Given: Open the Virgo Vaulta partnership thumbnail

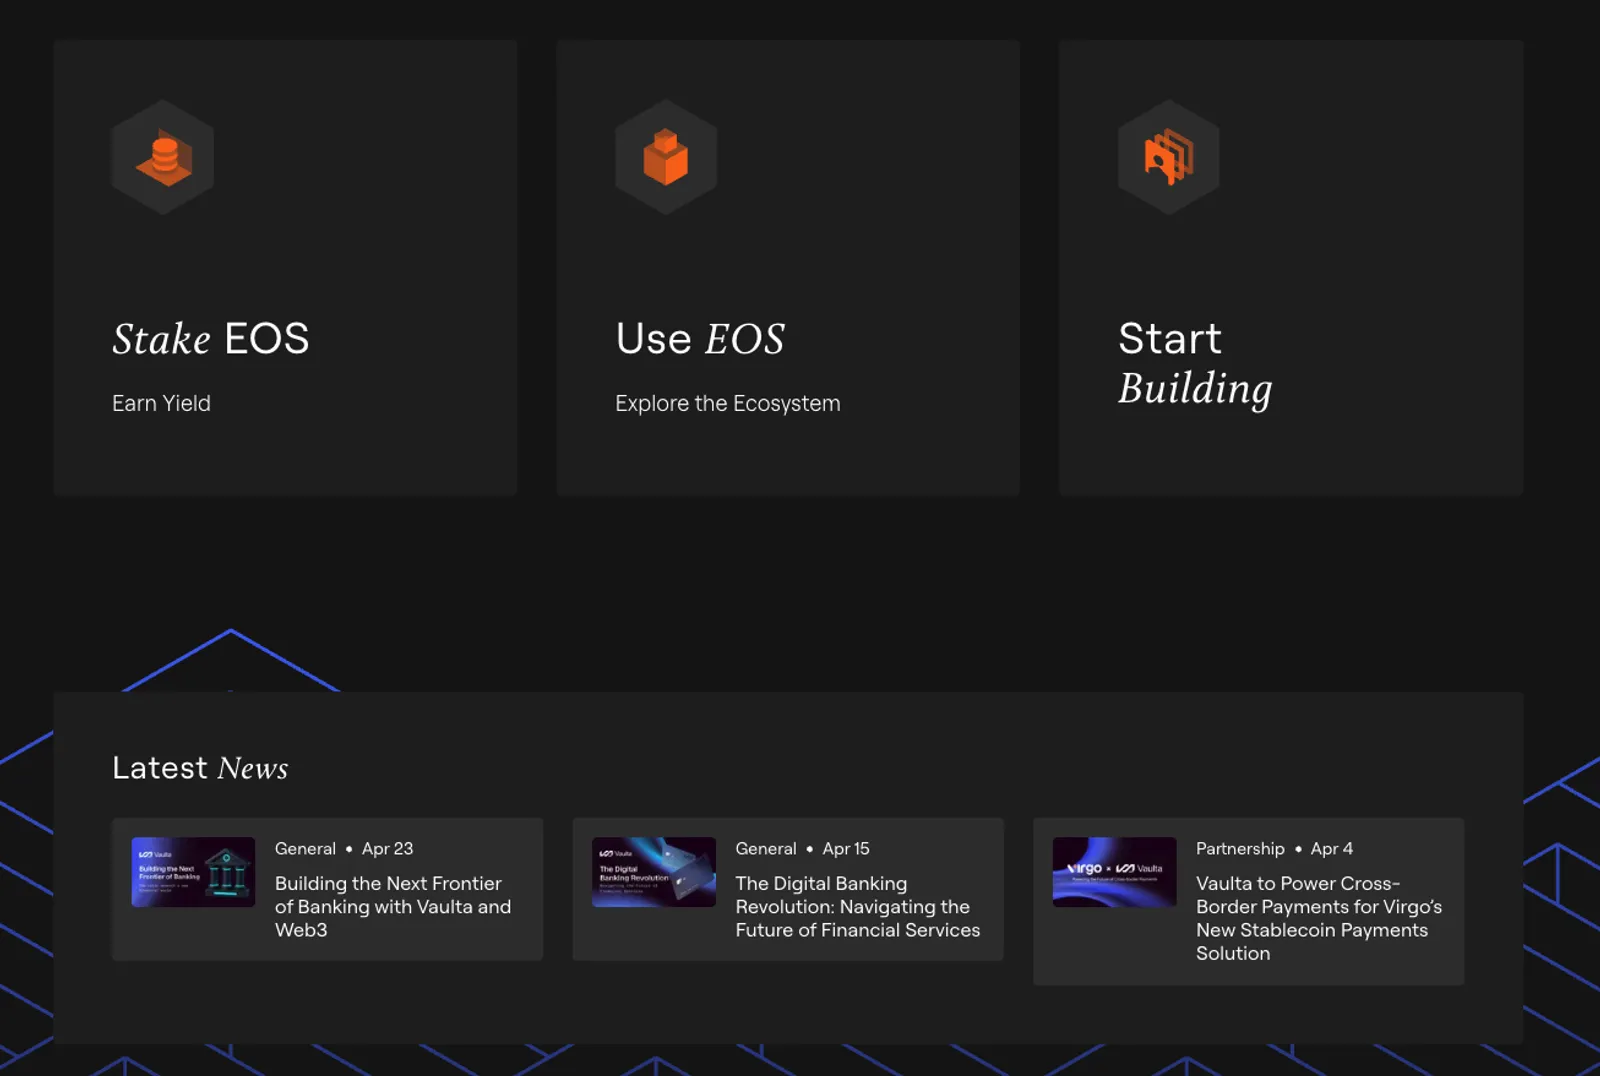Looking at the screenshot, I should point(1115,872).
